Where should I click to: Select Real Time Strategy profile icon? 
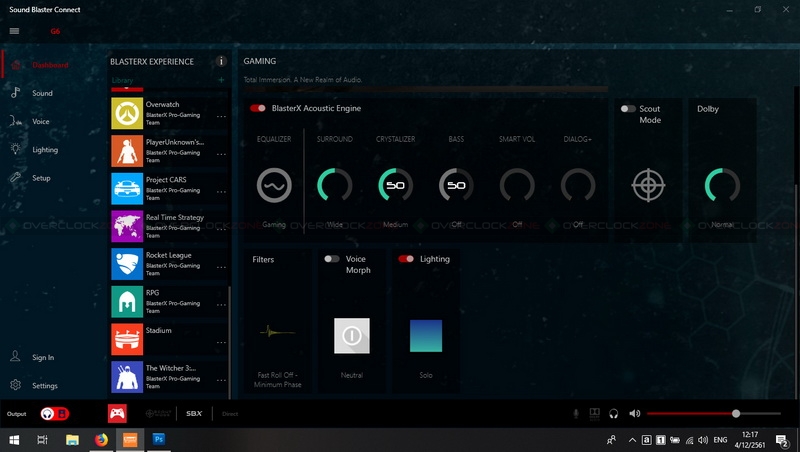(127, 227)
